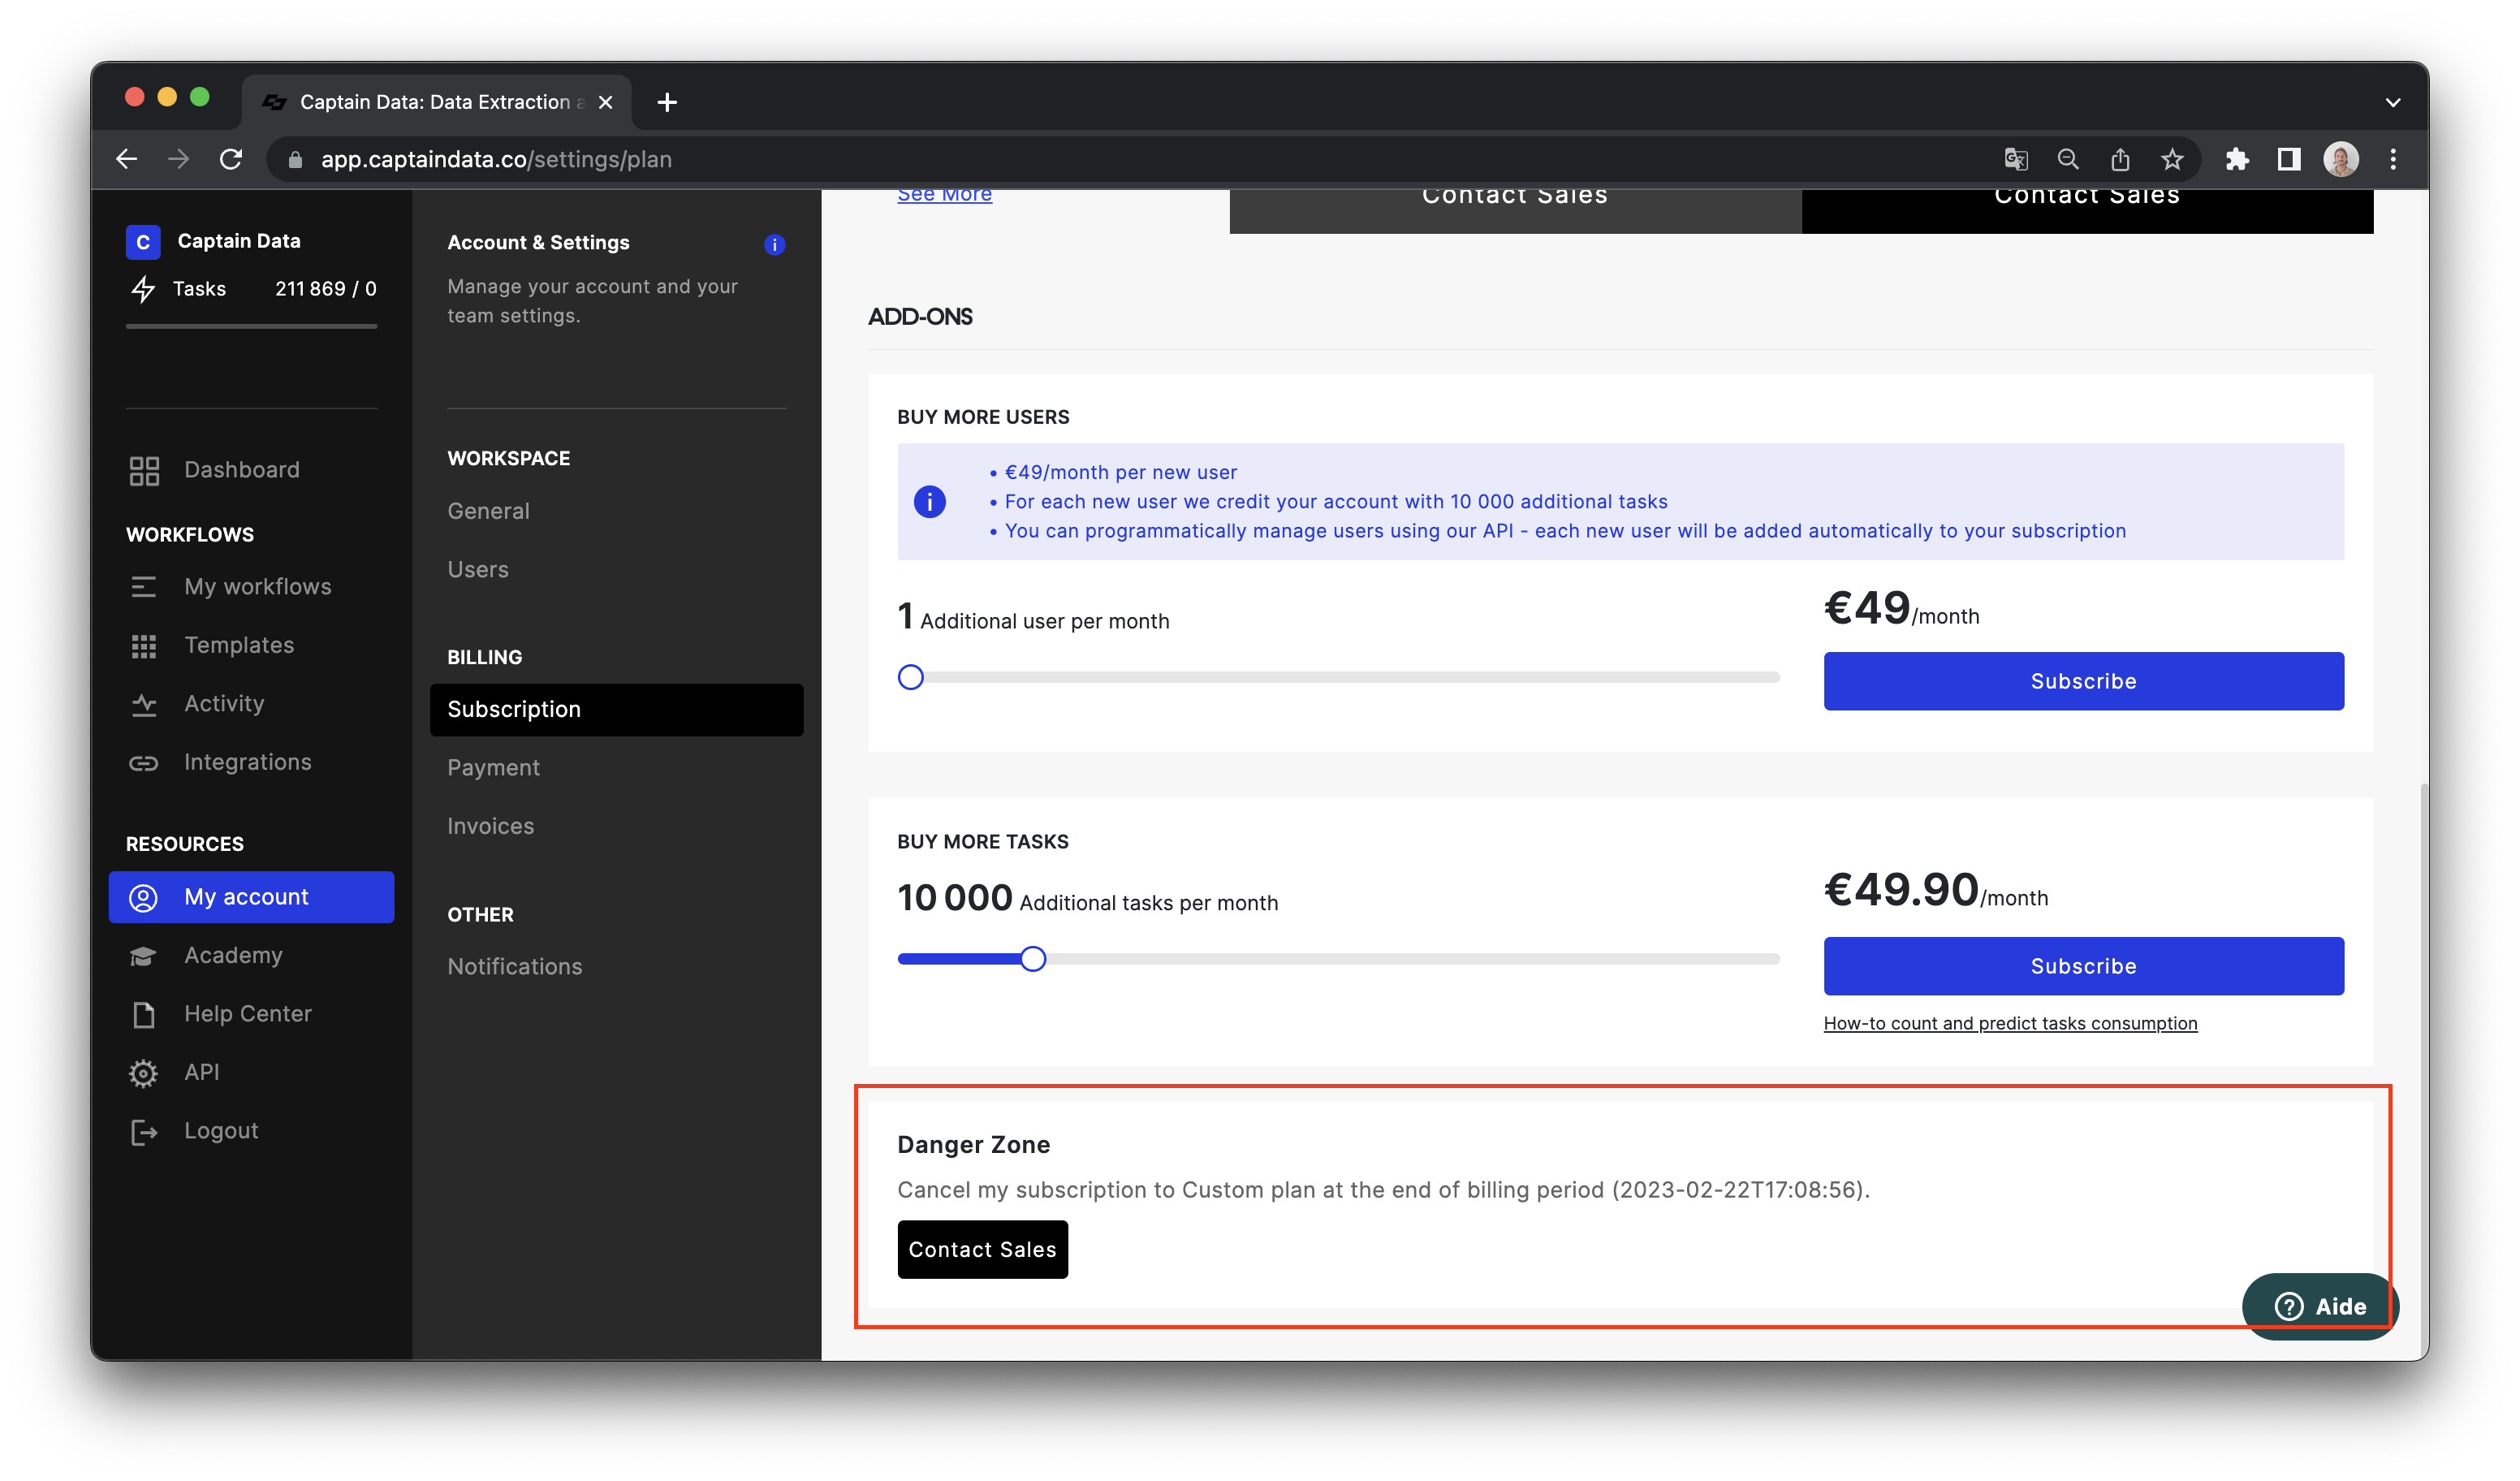Image resolution: width=2520 pixels, height=1481 pixels.
Task: Click the zoom magnifier icon in address bar
Action: (2067, 159)
